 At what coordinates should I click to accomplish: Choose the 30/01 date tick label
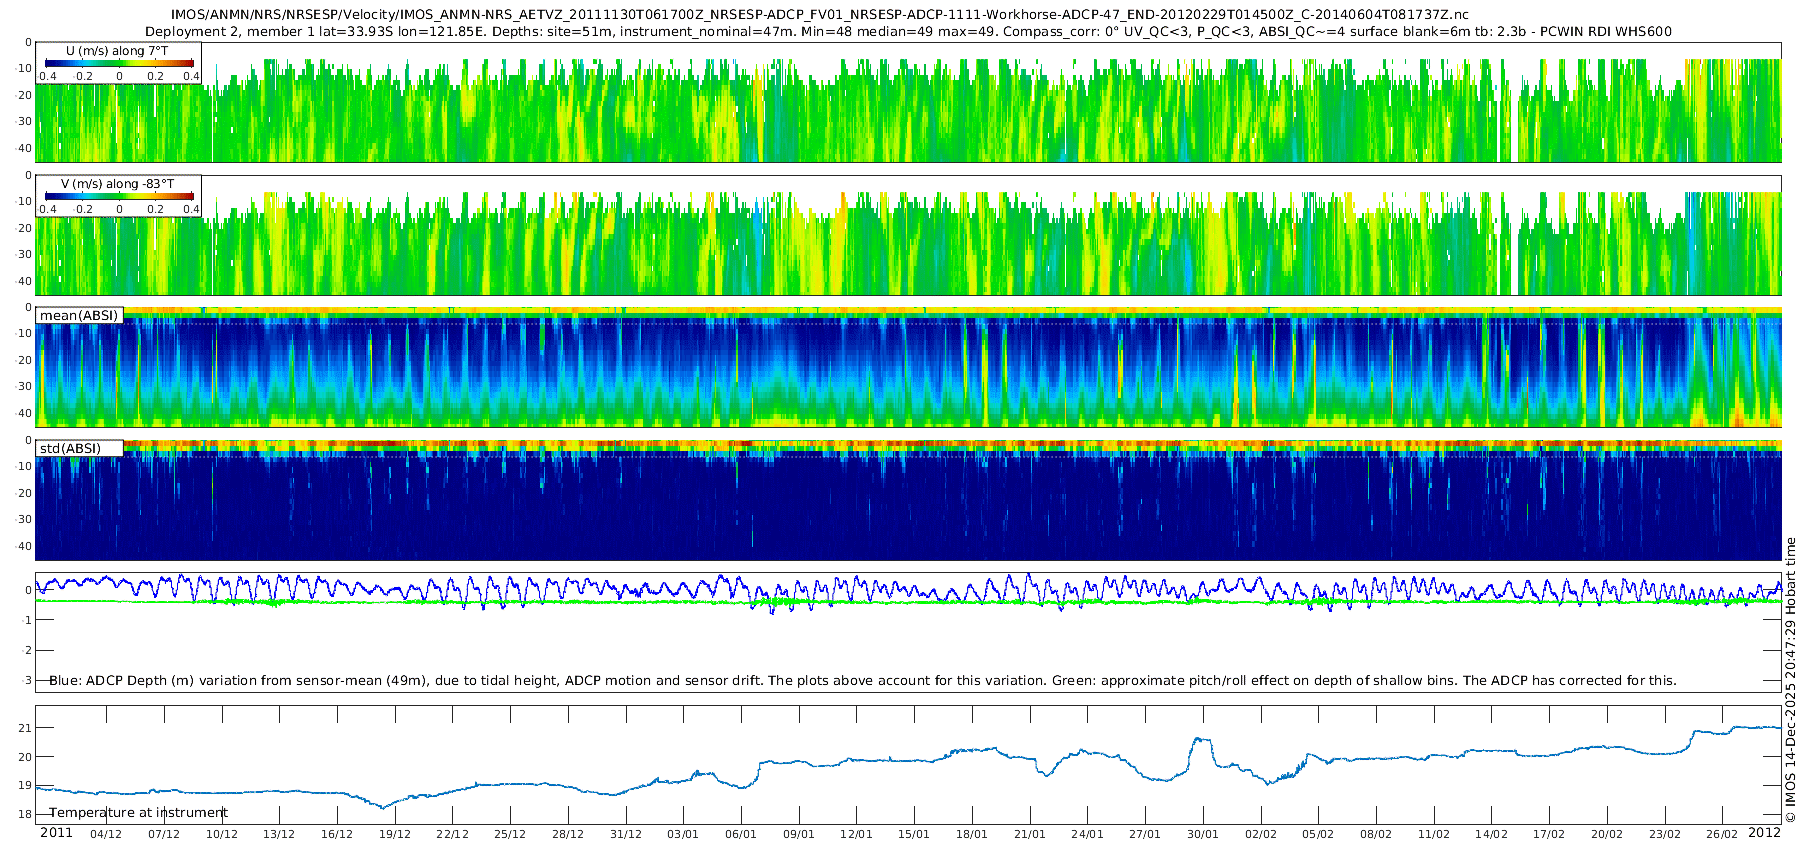(1202, 835)
